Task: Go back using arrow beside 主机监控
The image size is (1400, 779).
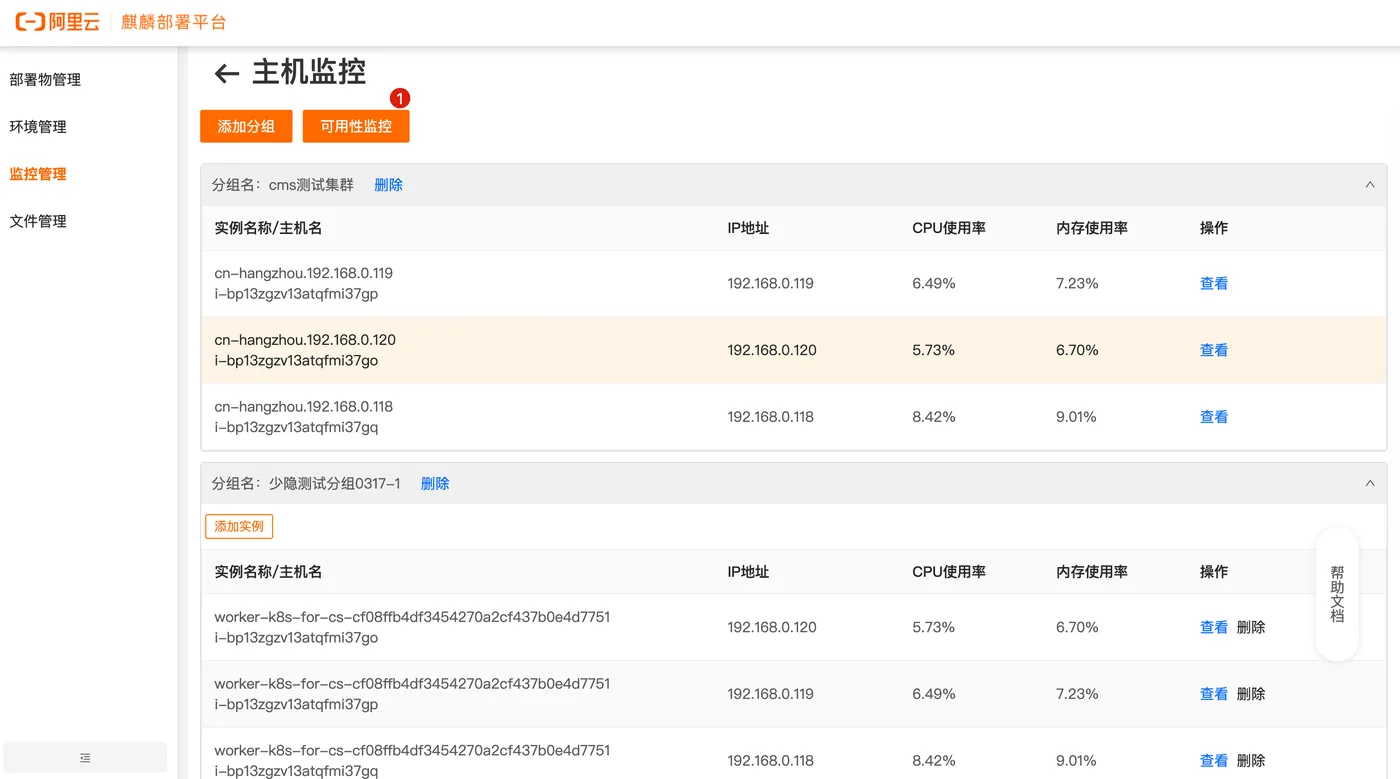Action: click(x=227, y=73)
